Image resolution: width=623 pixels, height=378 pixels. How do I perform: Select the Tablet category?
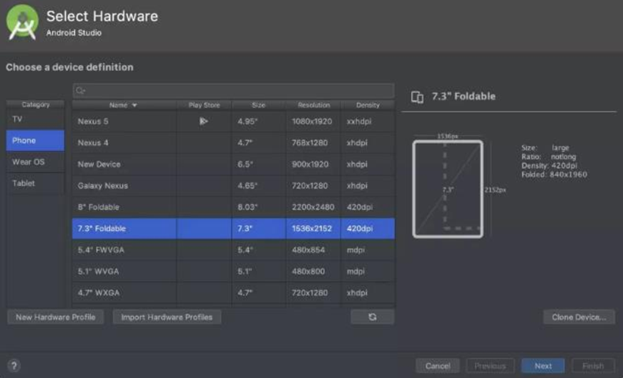[x=35, y=183]
